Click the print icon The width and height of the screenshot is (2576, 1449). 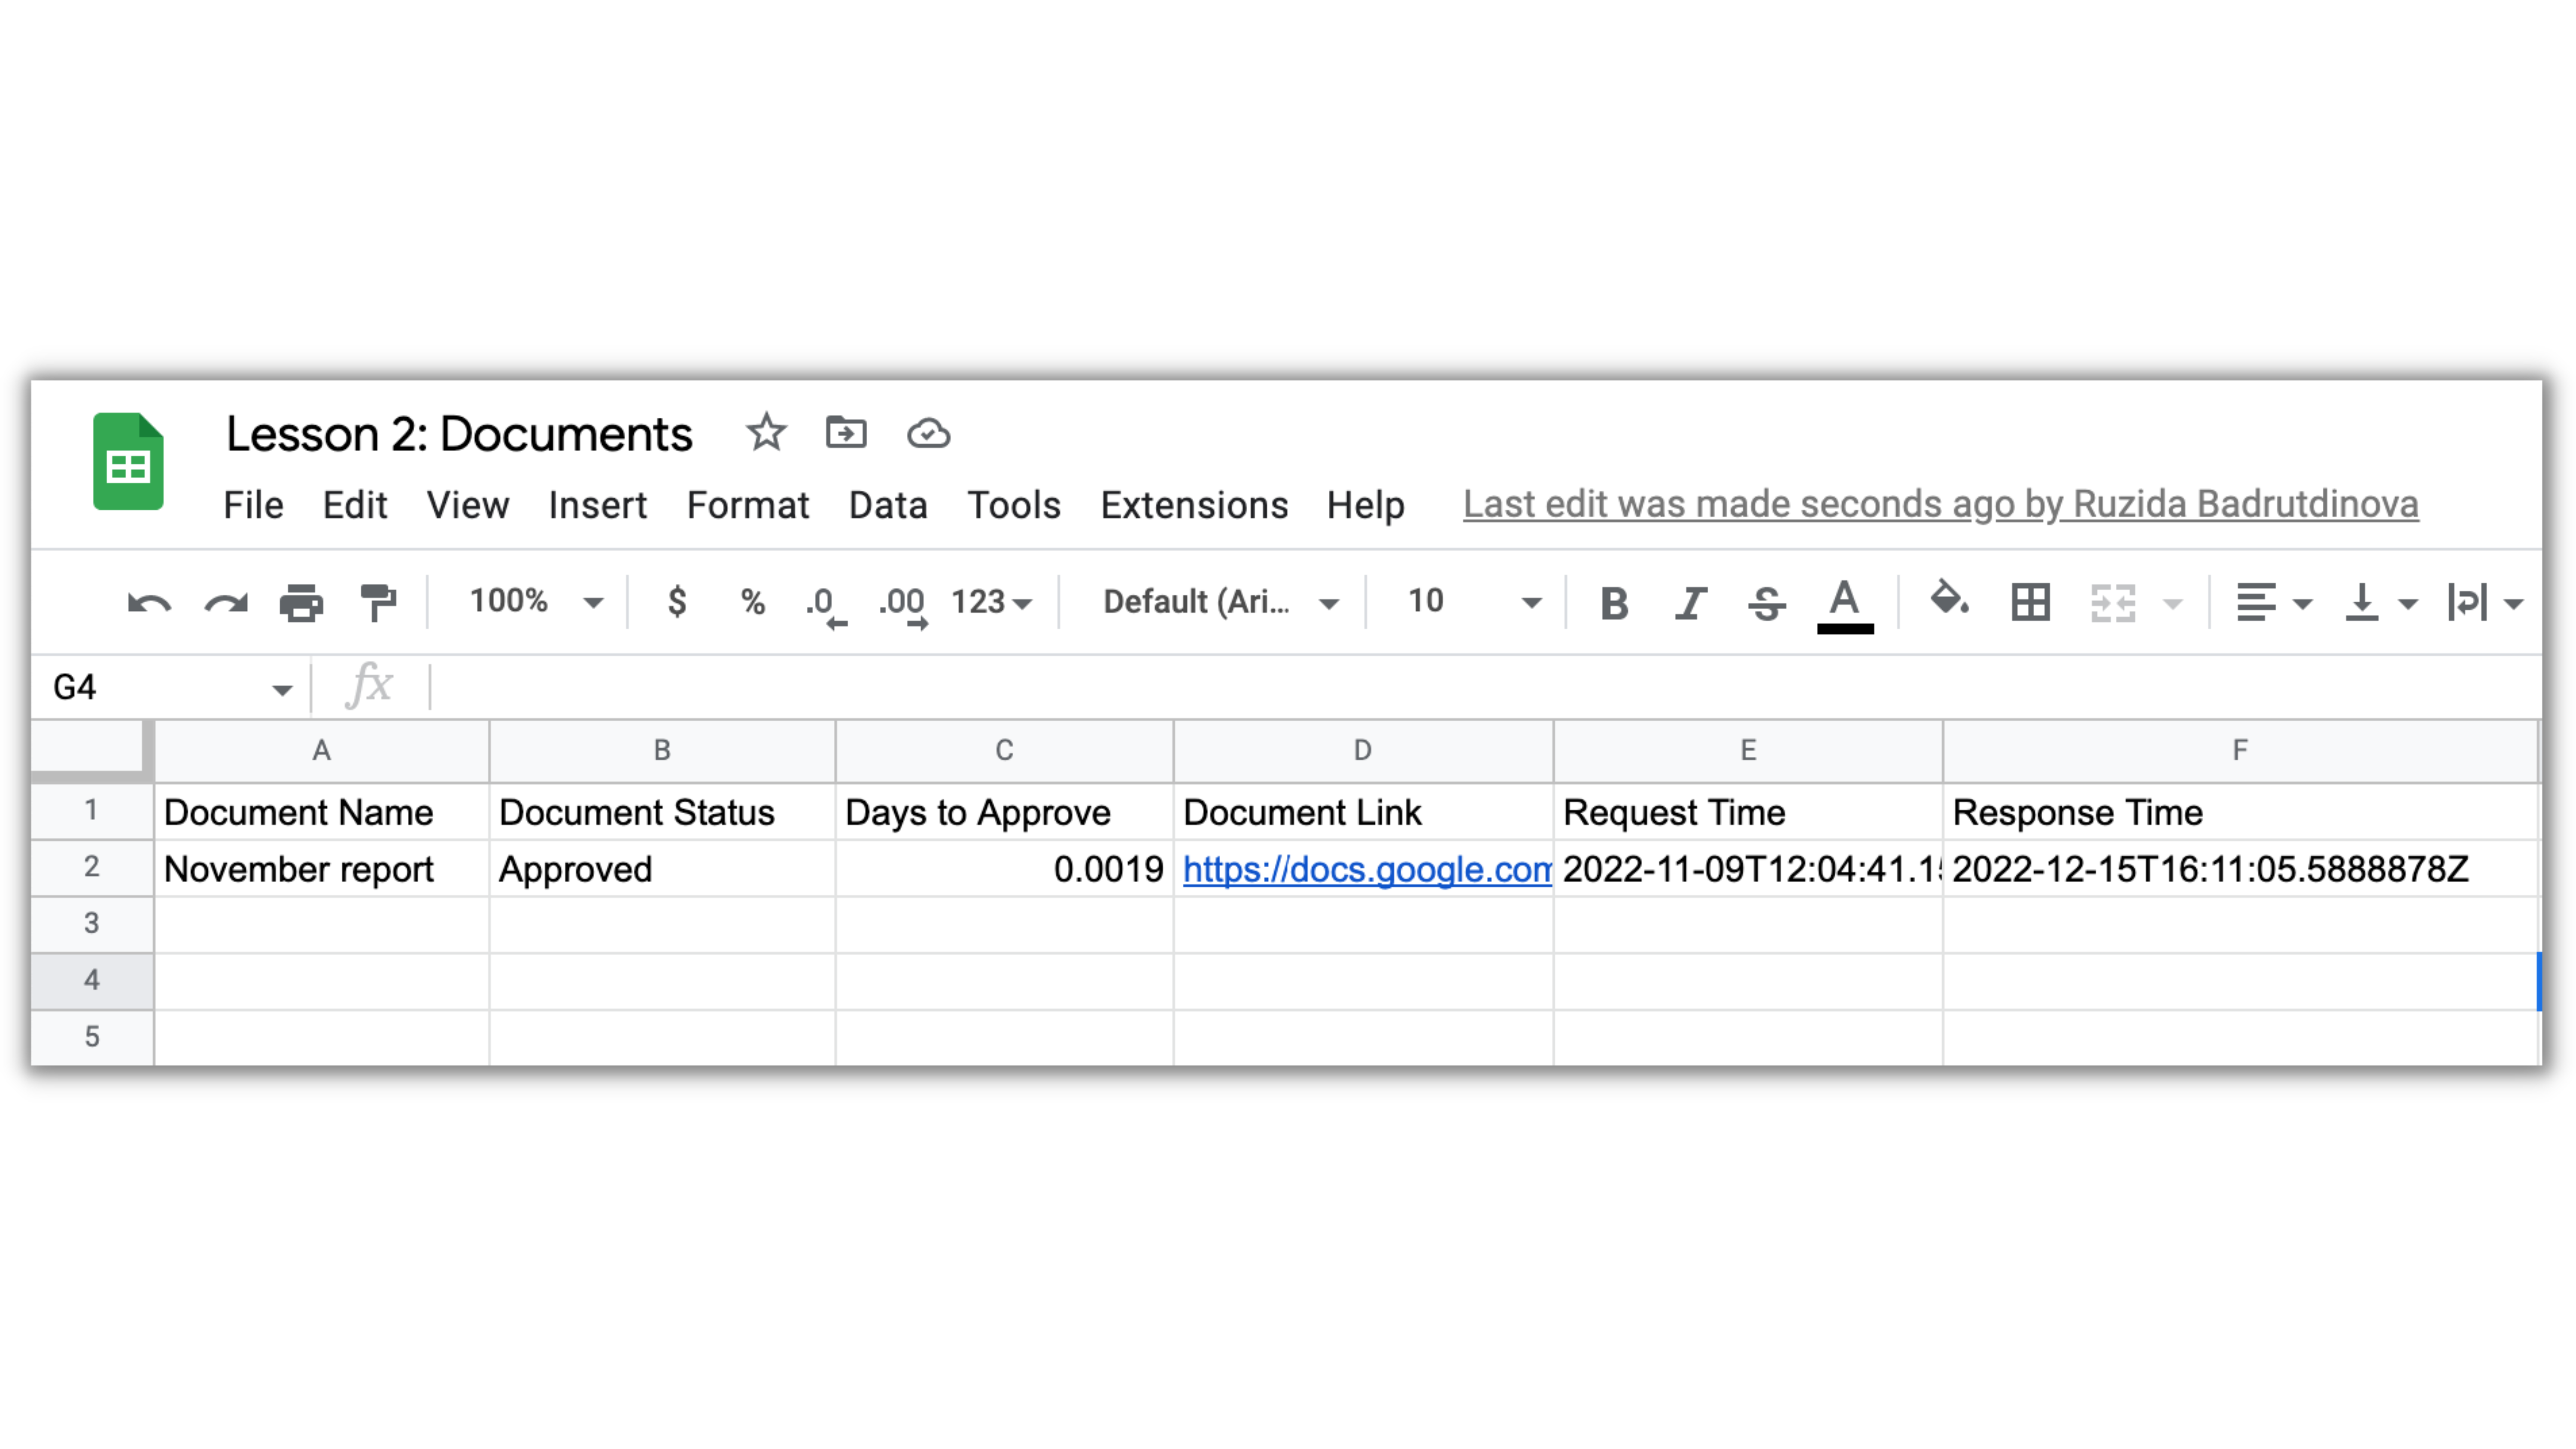301,603
